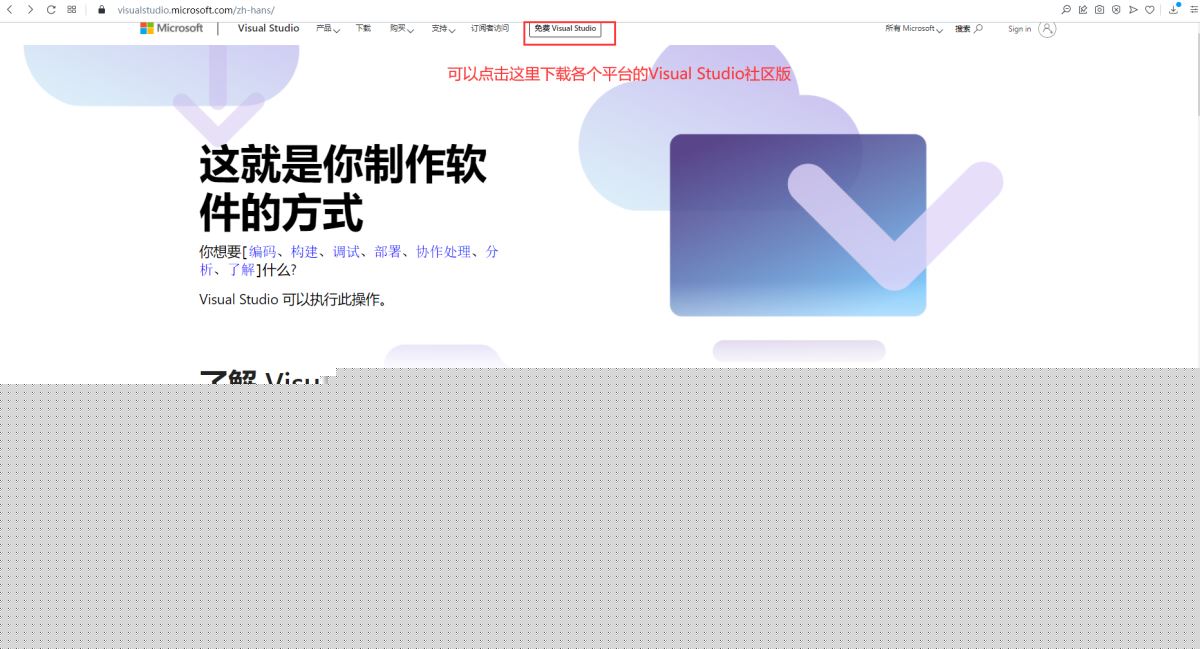Reload the page with the refresh icon
The width and height of the screenshot is (1200, 649).
click(51, 9)
